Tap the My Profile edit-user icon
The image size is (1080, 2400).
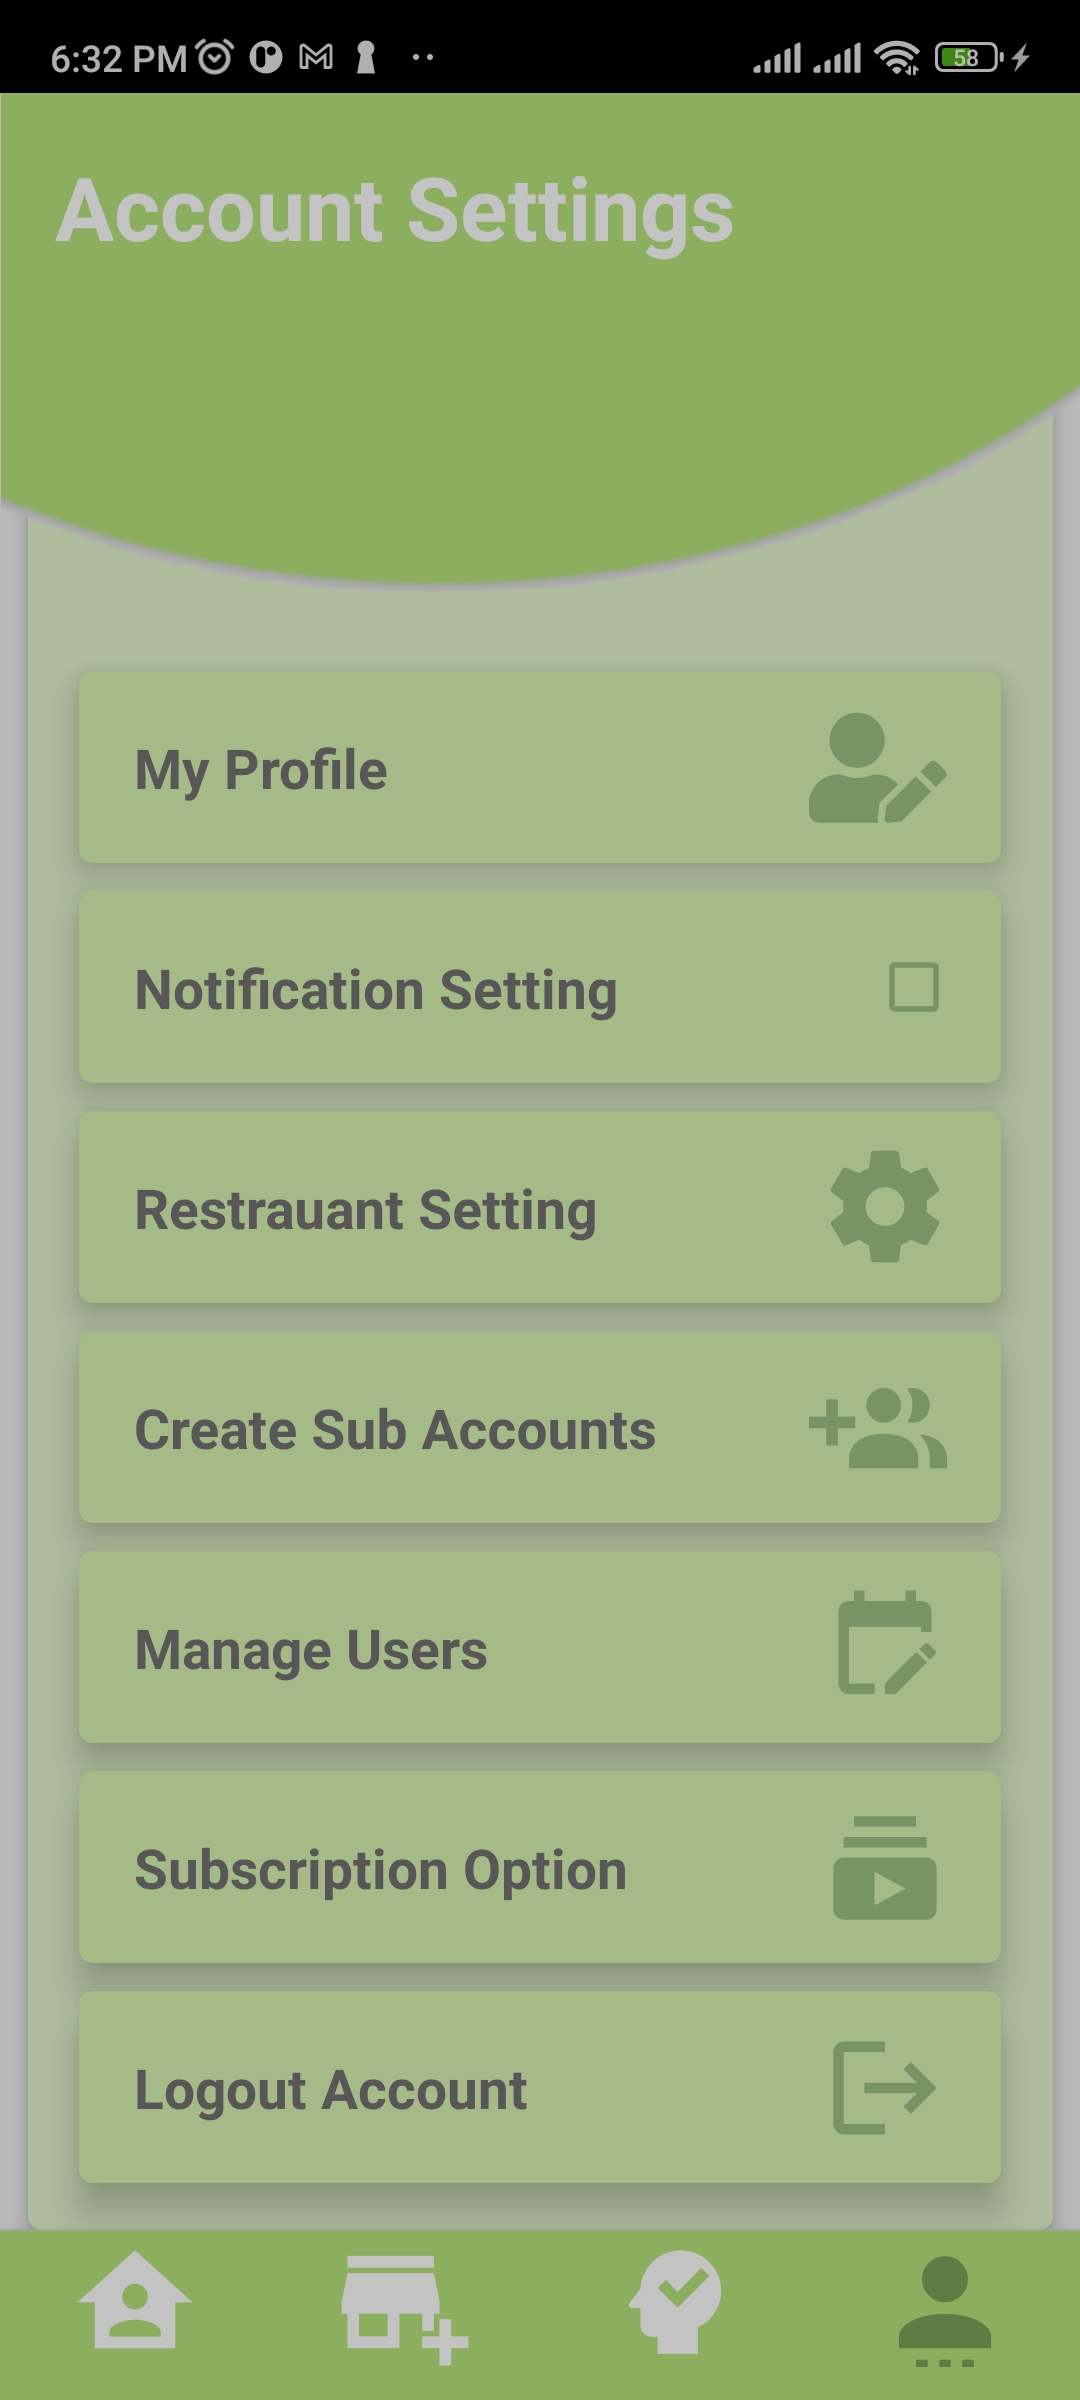point(877,768)
